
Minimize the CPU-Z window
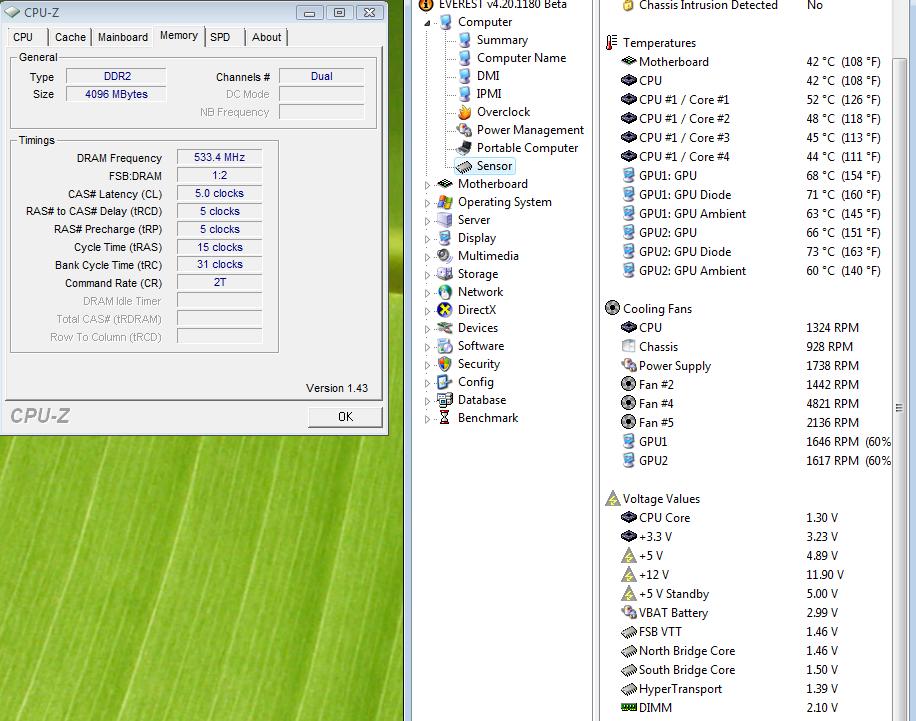point(310,12)
